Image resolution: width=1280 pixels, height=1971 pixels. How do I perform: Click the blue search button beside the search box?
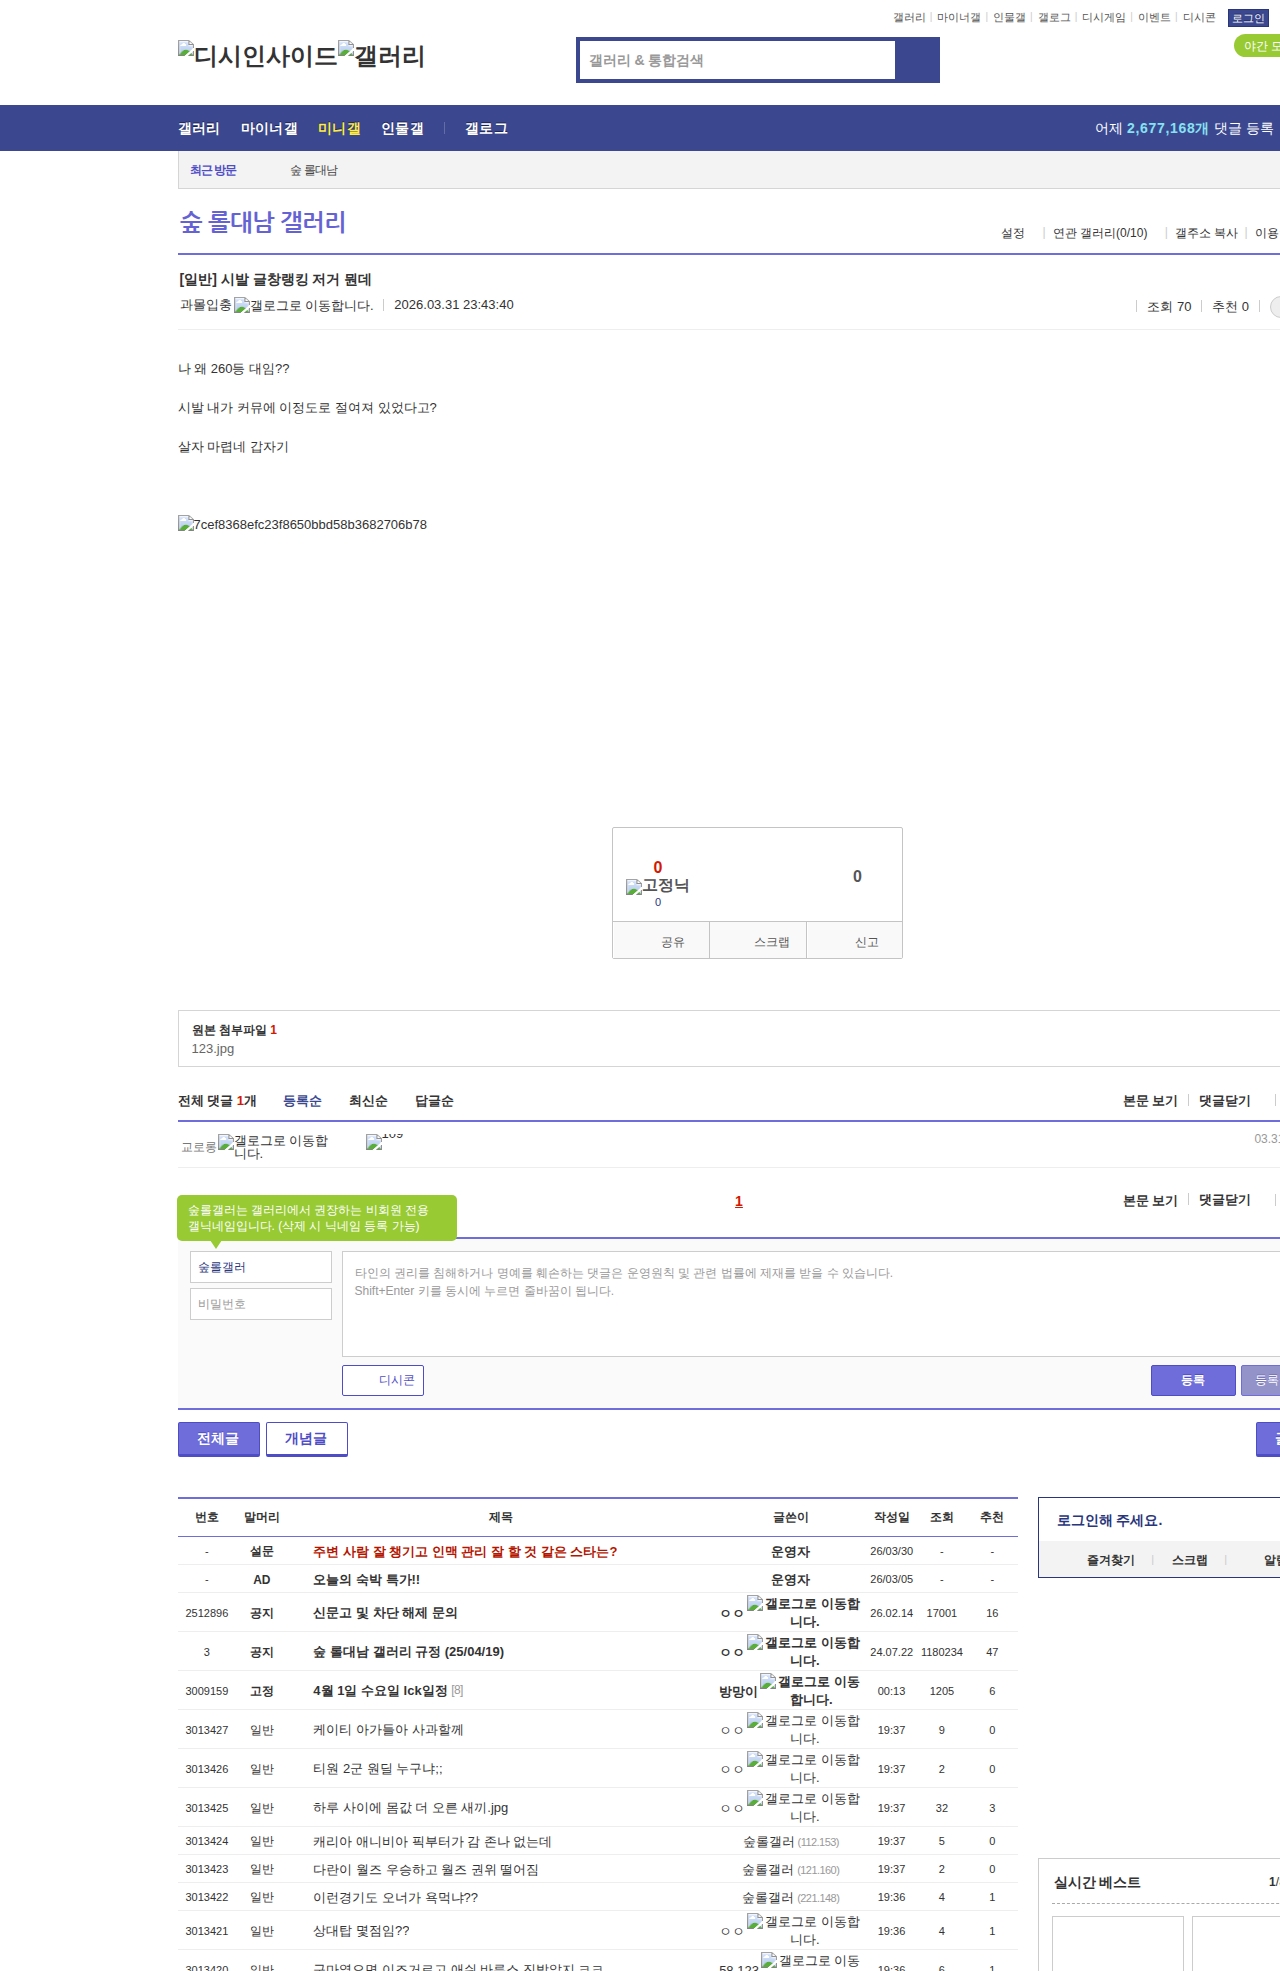[917, 60]
